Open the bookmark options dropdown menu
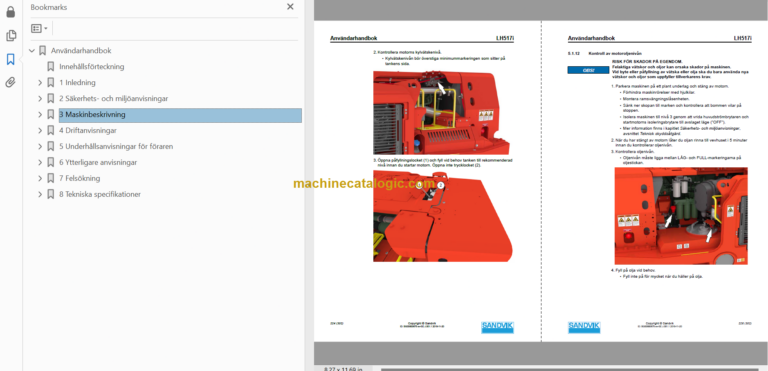 (39, 28)
